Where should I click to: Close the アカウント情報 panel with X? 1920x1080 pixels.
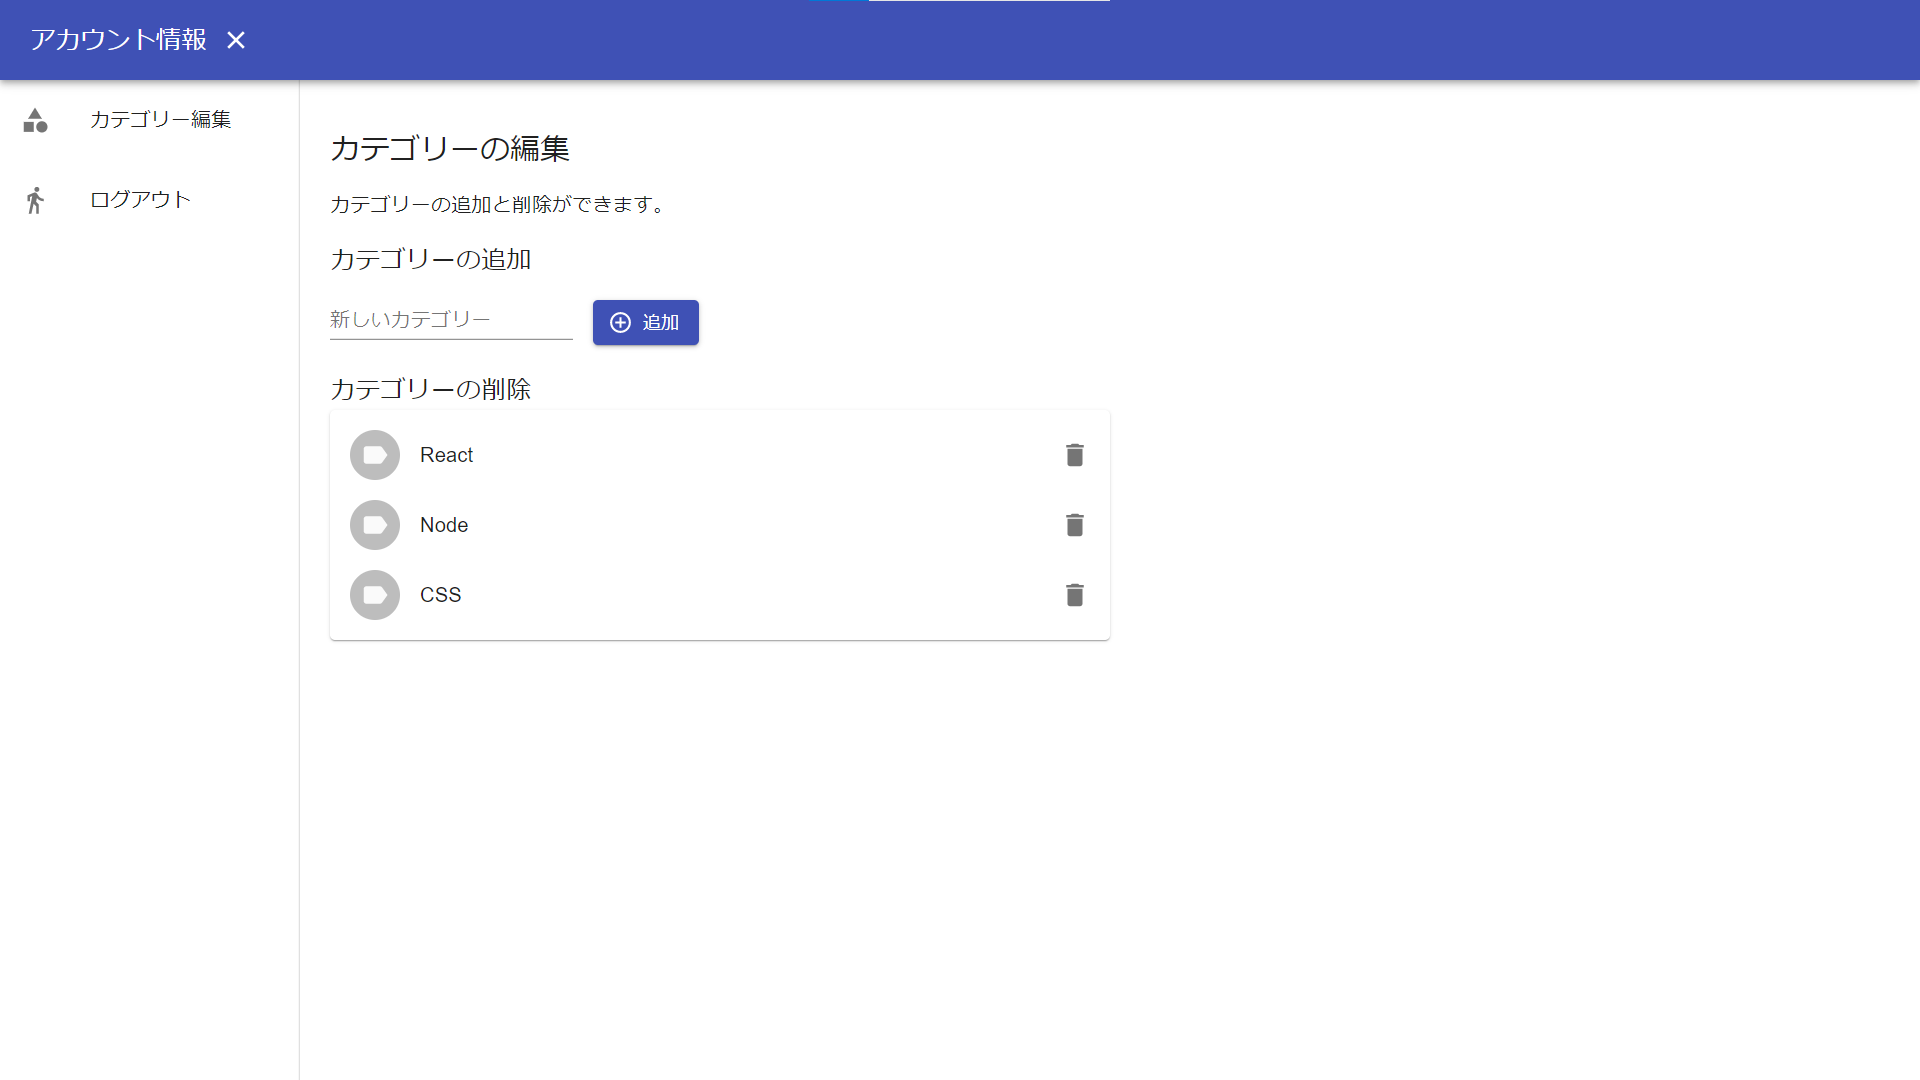[237, 40]
